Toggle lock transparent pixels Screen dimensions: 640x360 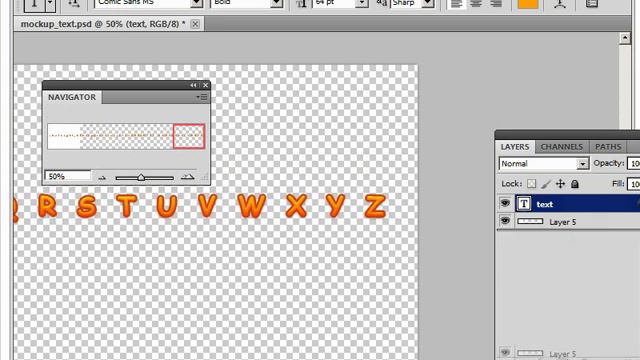point(531,184)
